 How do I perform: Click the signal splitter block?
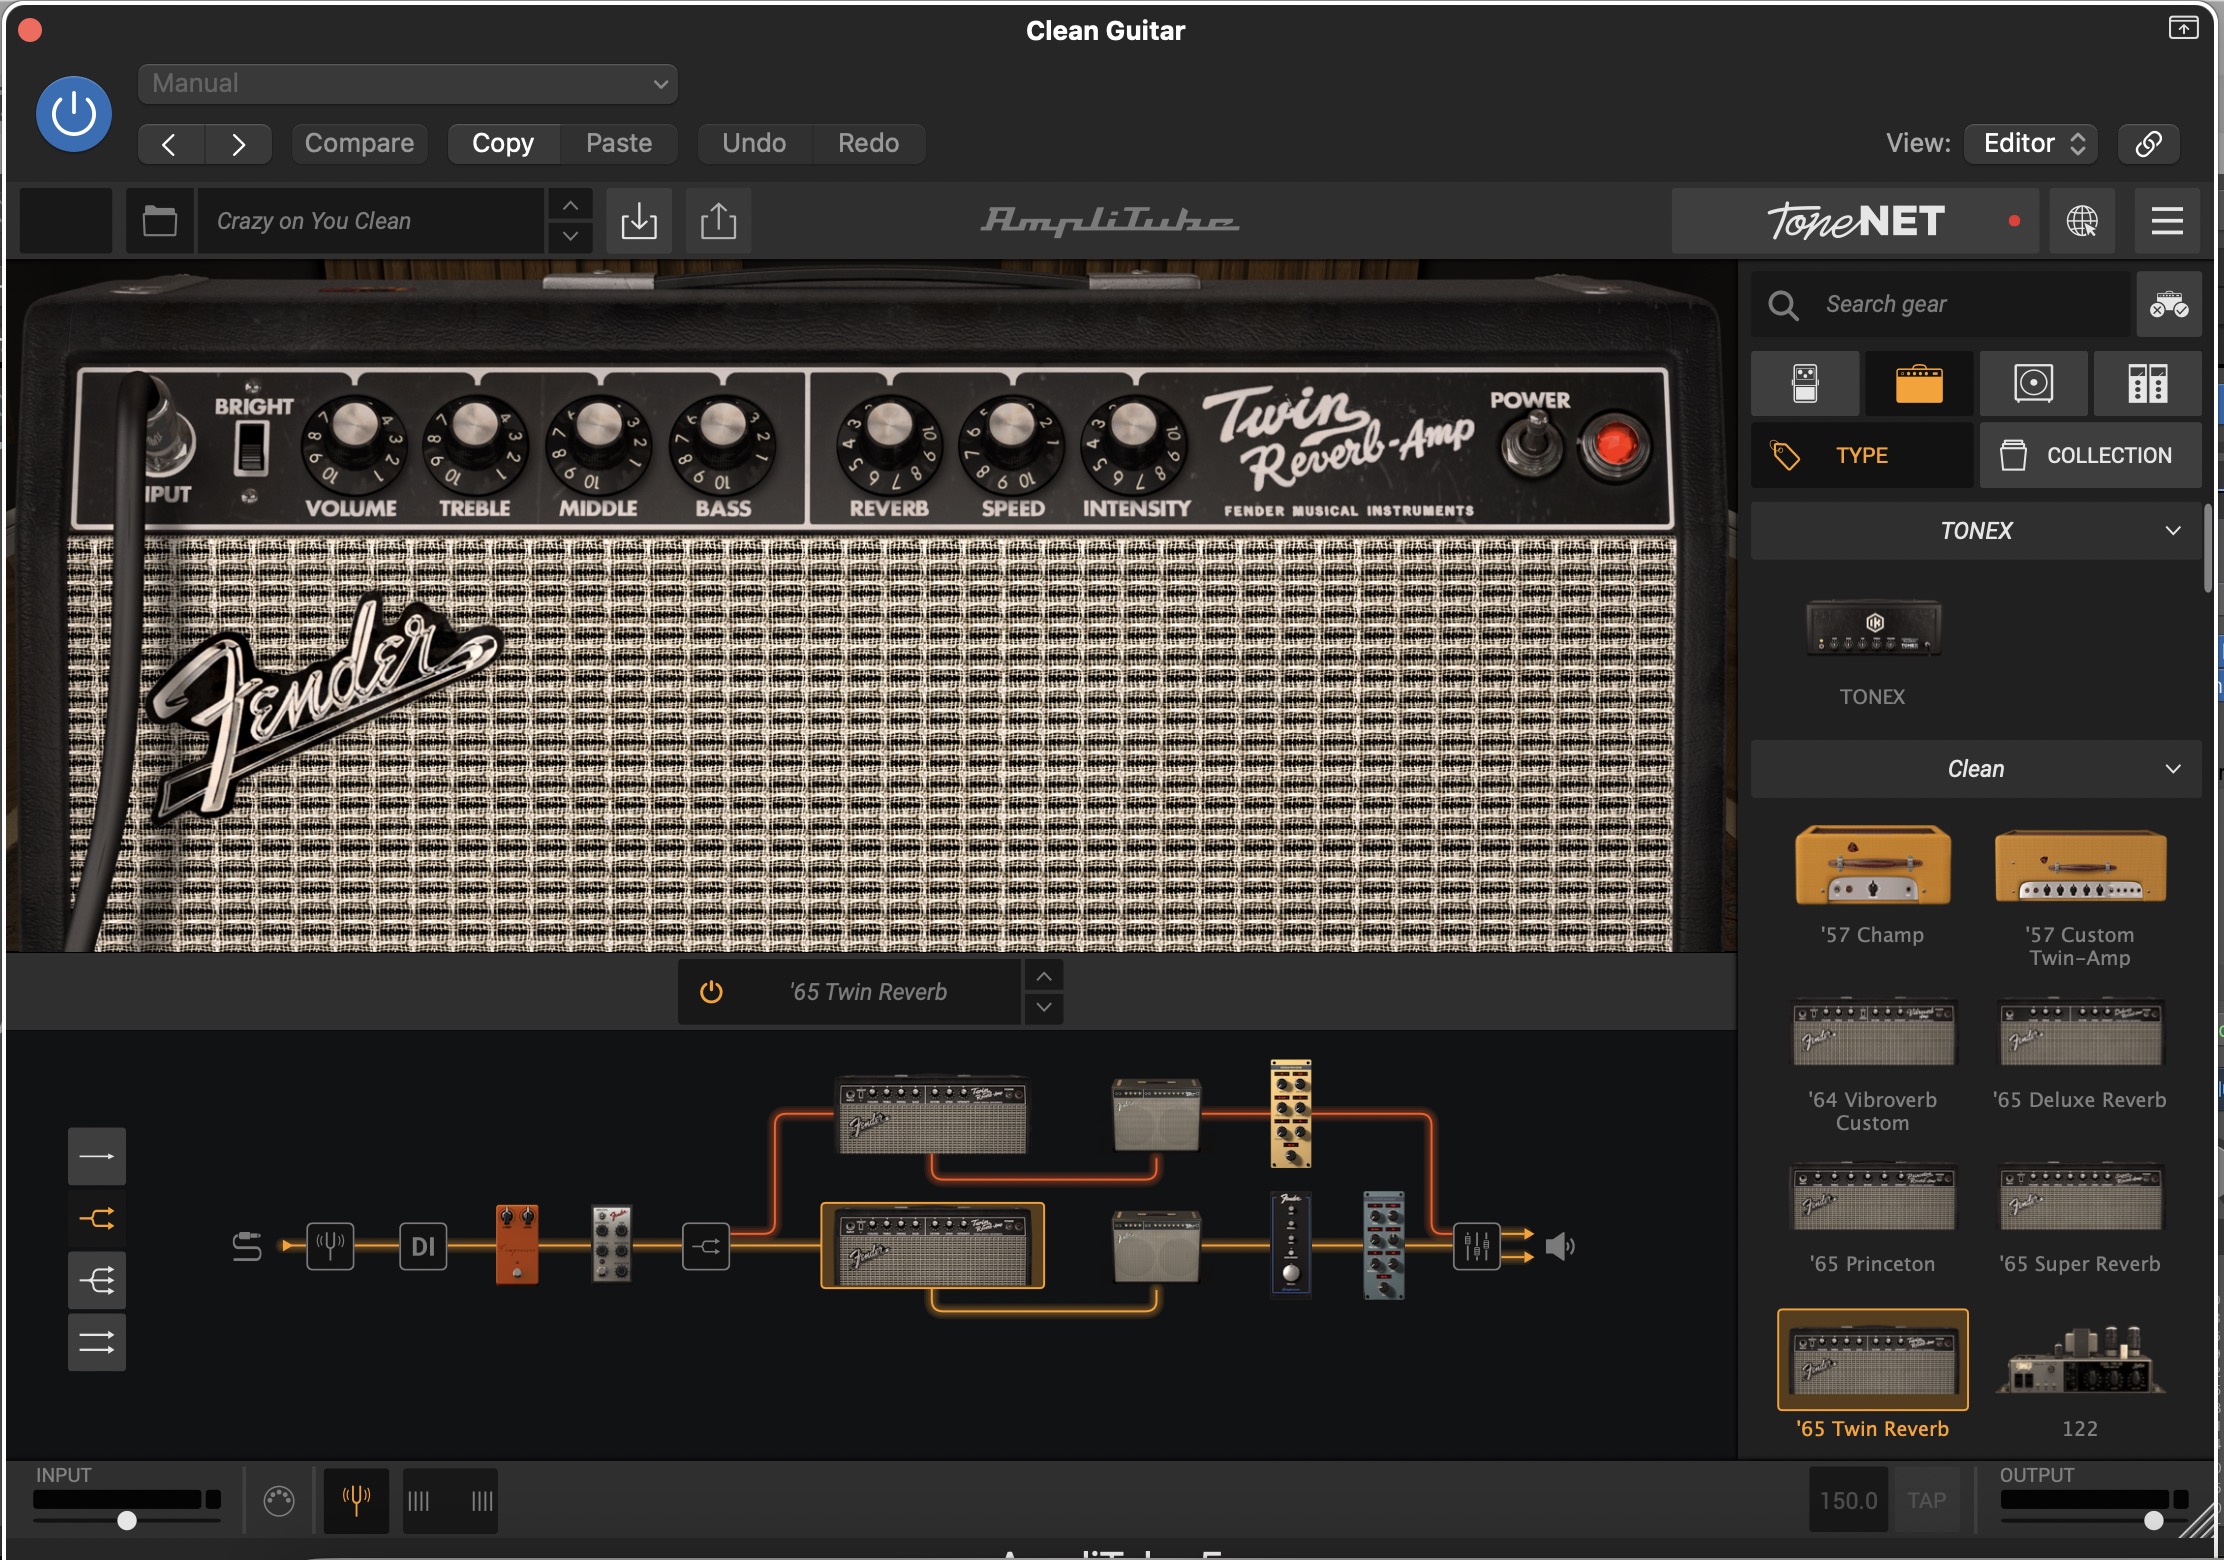click(706, 1246)
